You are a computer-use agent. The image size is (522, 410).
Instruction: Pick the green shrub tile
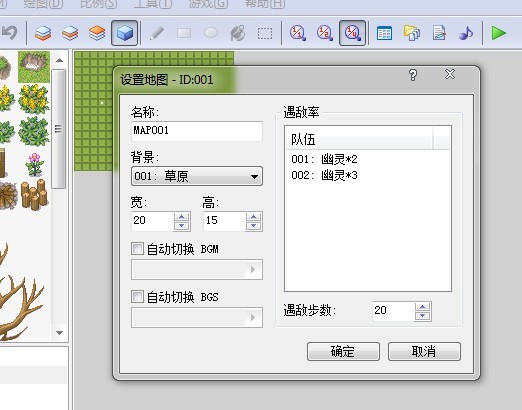[34, 131]
